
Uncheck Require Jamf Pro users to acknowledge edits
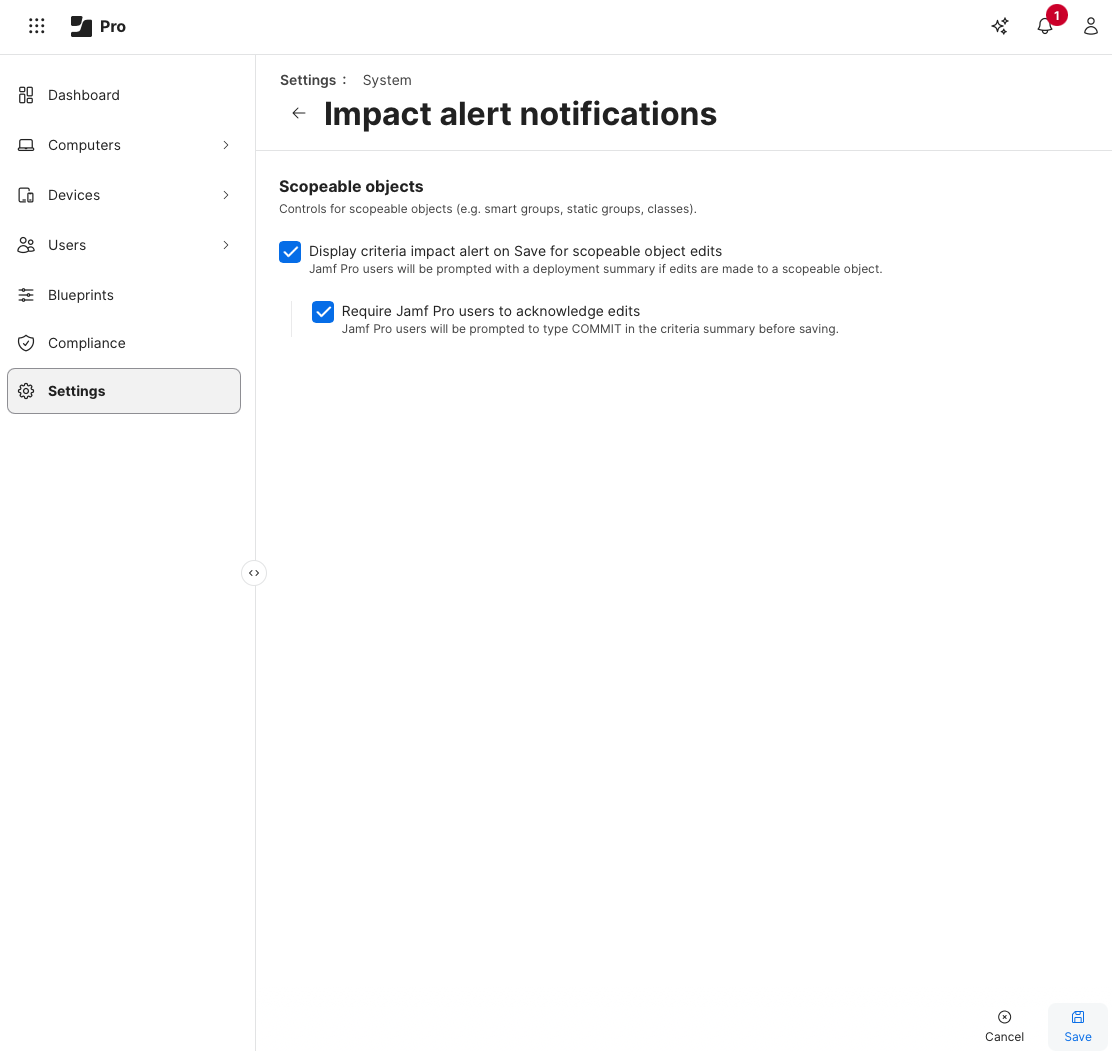[323, 312]
